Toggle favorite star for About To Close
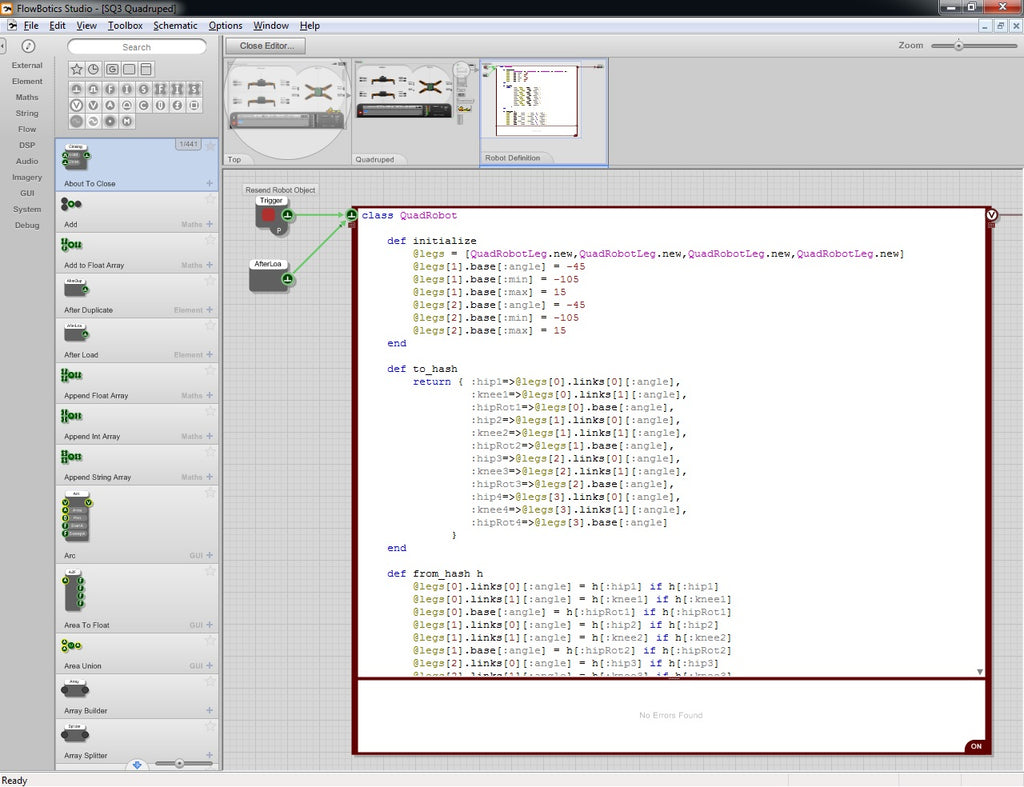Screen dimensions: 1024x787 [x=210, y=146]
